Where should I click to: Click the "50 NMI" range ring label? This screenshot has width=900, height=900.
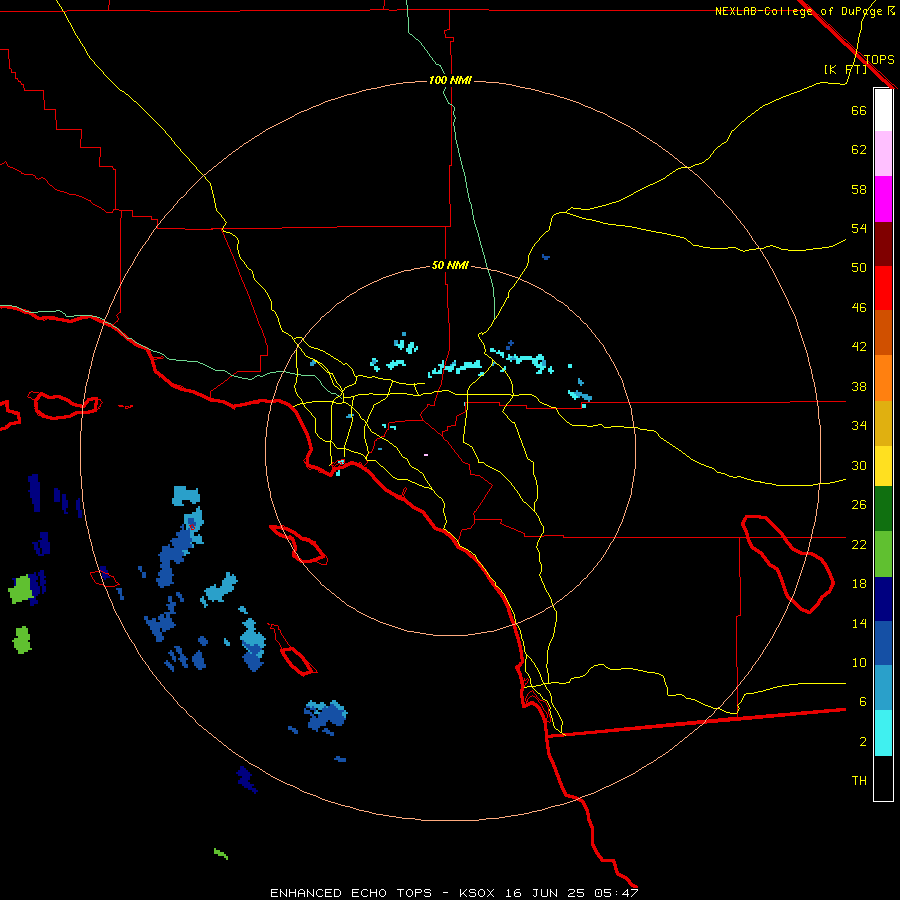click(x=450, y=265)
